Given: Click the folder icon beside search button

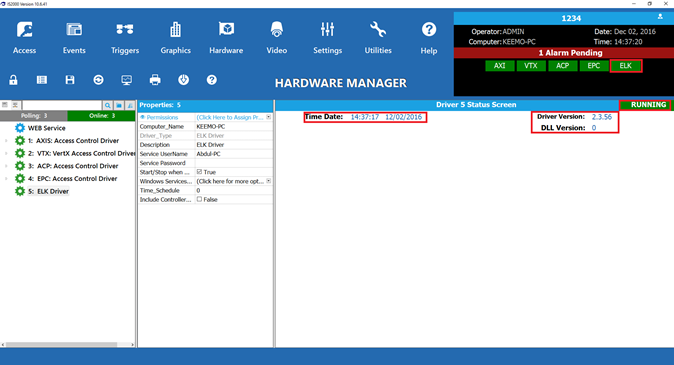Looking at the screenshot, I should 119,105.
